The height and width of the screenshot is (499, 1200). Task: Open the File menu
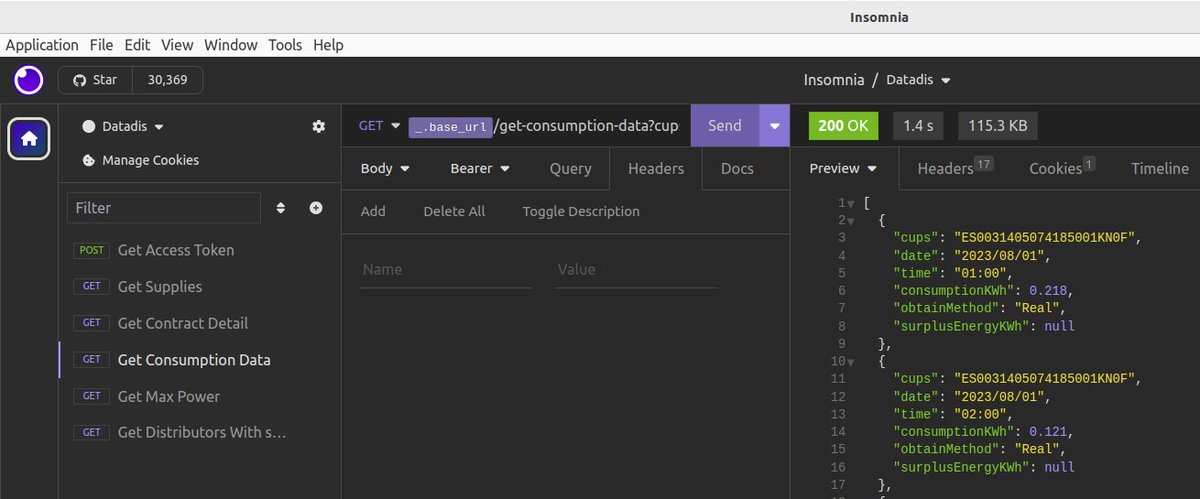(x=101, y=45)
